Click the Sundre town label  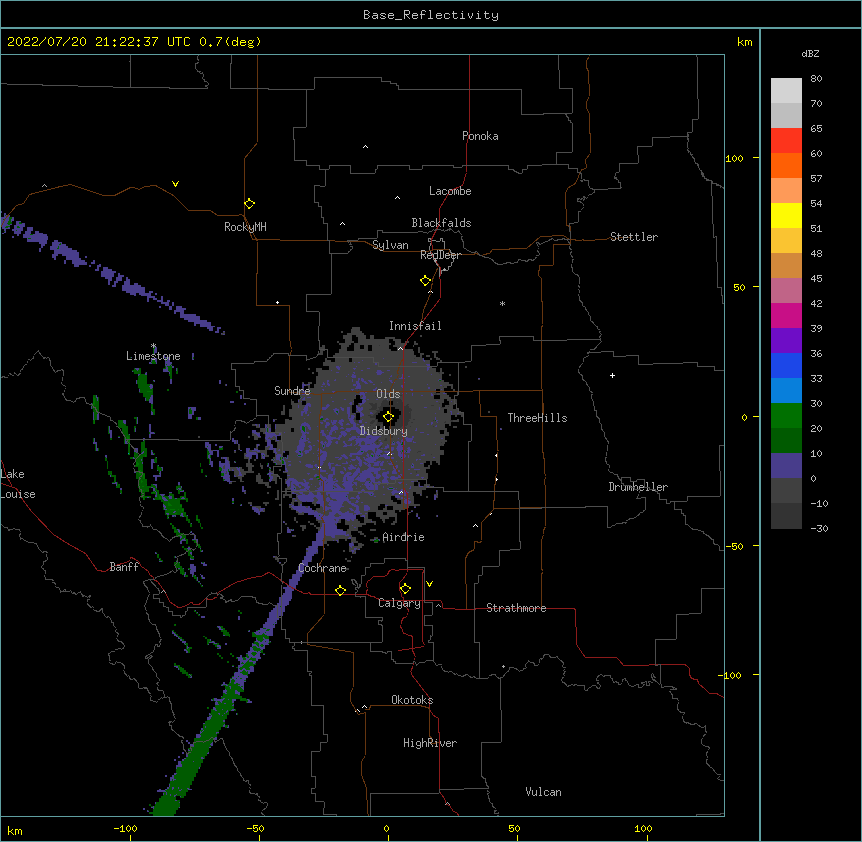(x=292, y=391)
